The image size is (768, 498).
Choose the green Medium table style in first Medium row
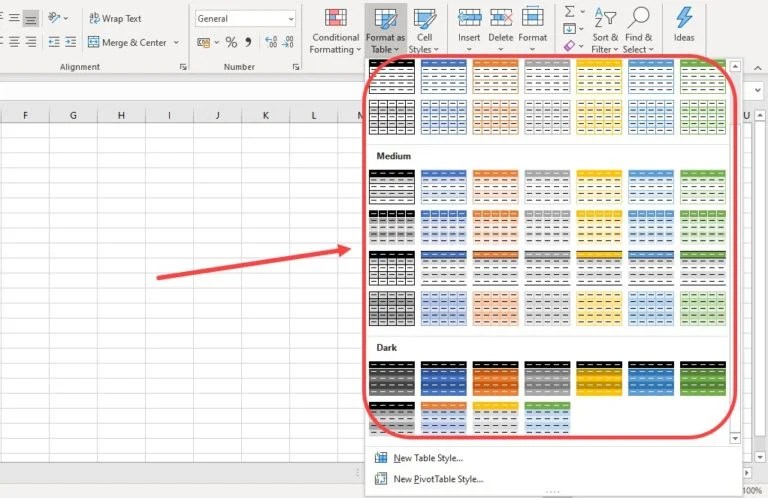click(702, 187)
